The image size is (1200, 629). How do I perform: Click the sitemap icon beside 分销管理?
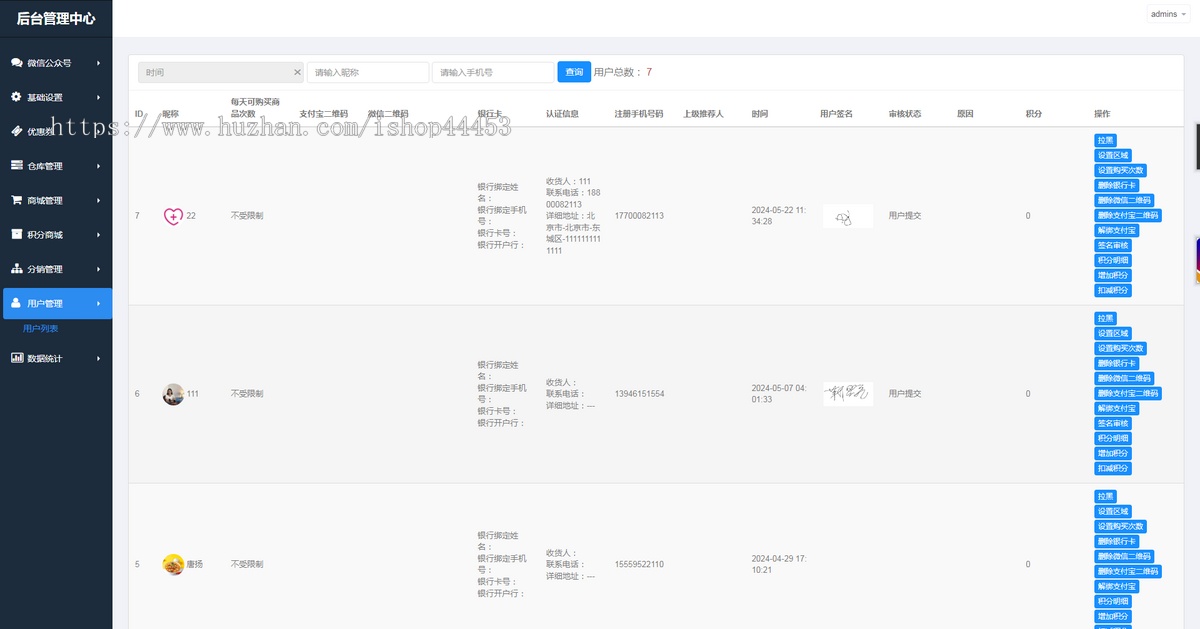(x=17, y=268)
